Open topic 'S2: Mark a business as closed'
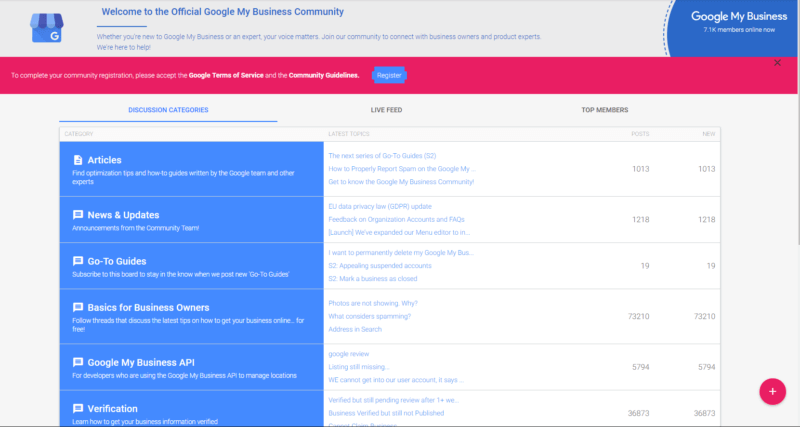Viewport: 800px width, 427px height. [373, 279]
